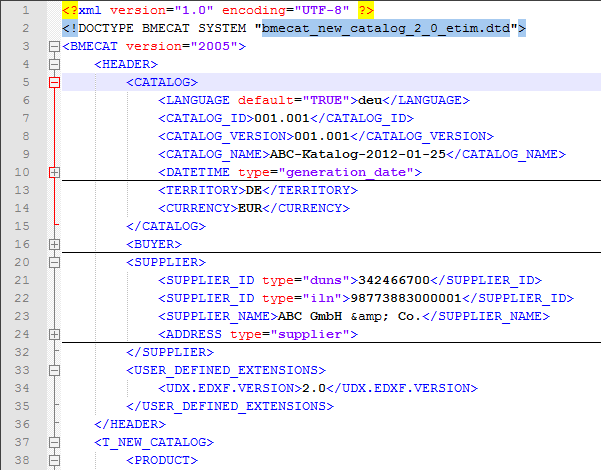
Task: Click the CATALOG_VERSION value 001.001
Action: (322, 136)
